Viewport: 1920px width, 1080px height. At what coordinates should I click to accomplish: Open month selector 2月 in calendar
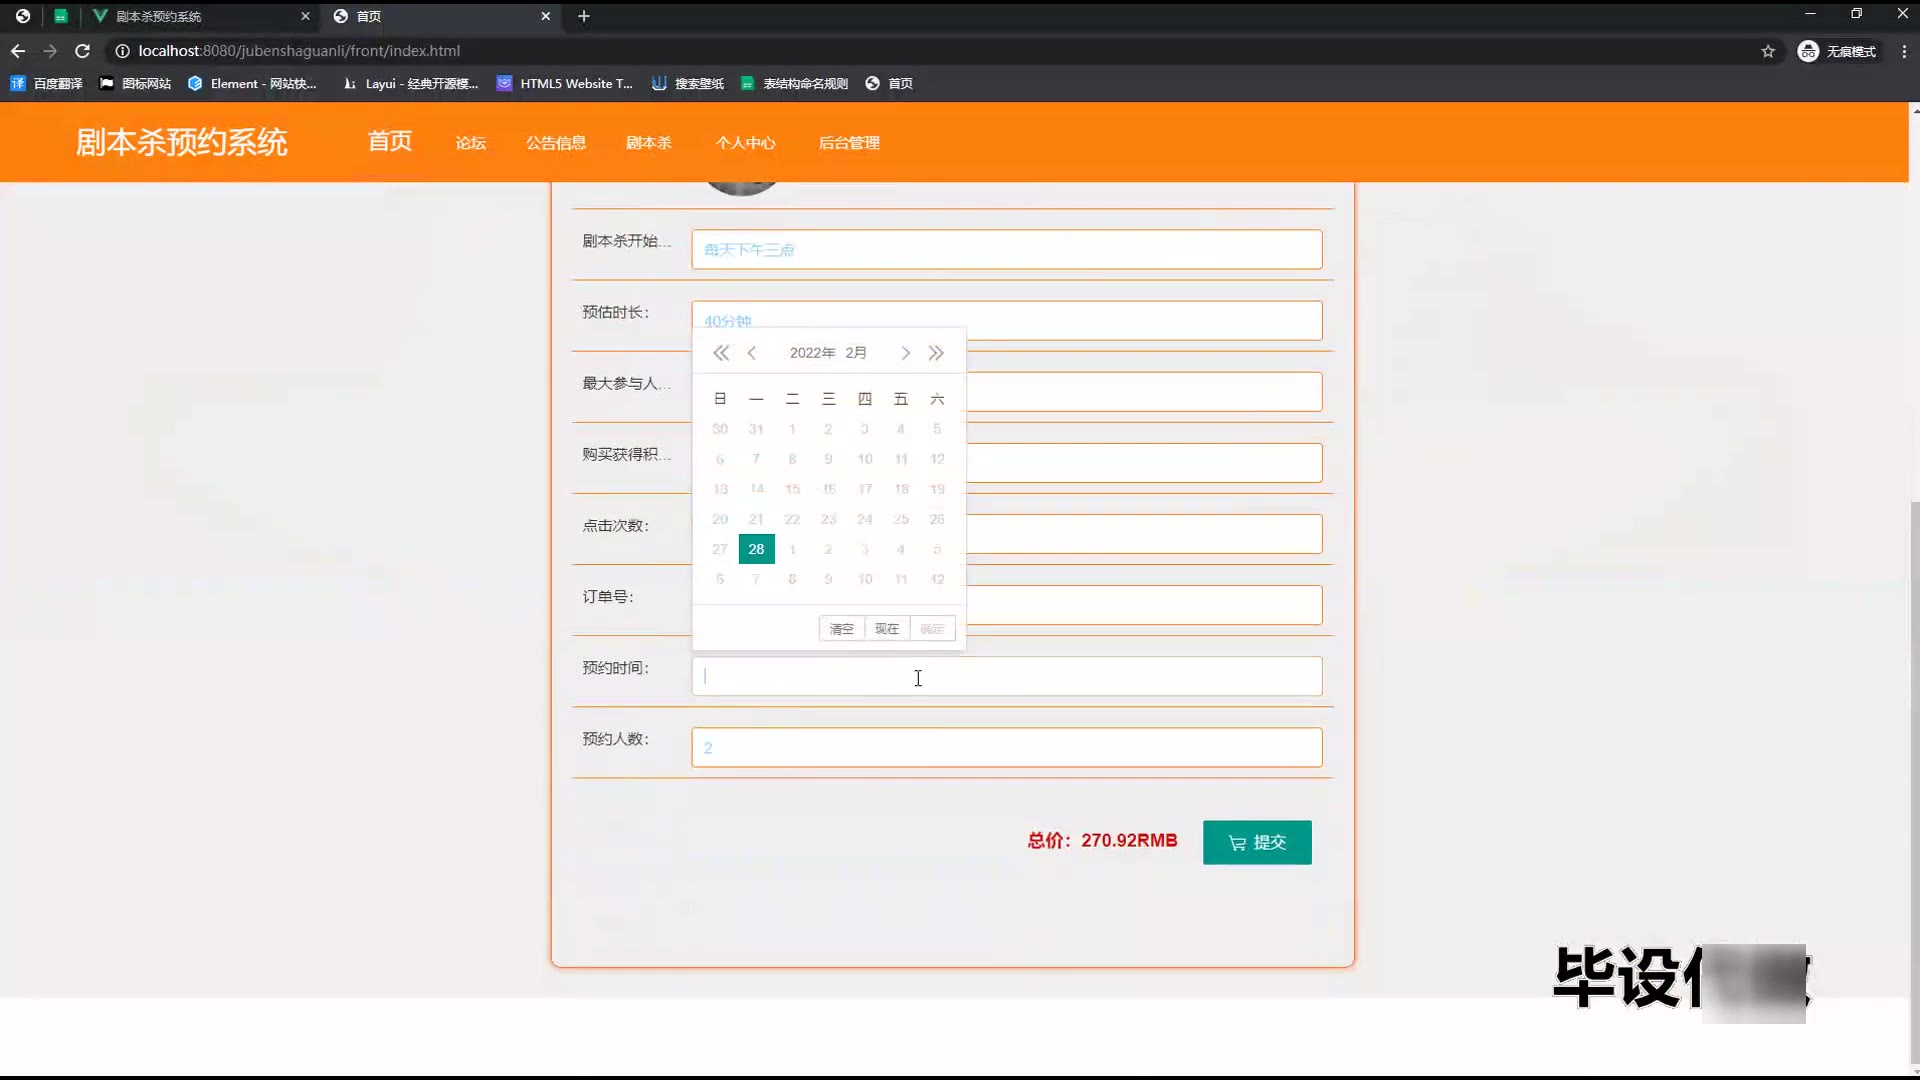point(856,353)
